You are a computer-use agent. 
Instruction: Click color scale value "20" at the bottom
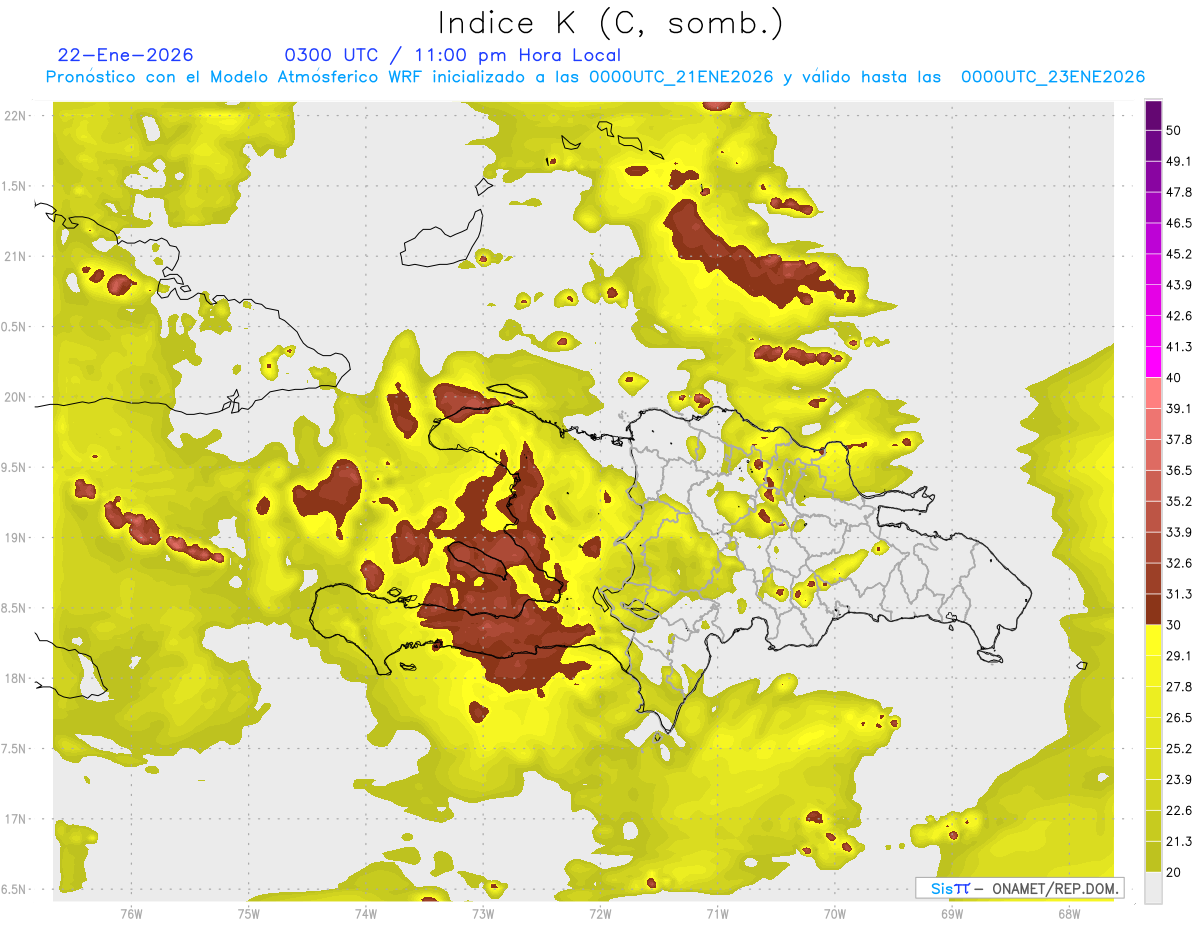coord(1174,872)
